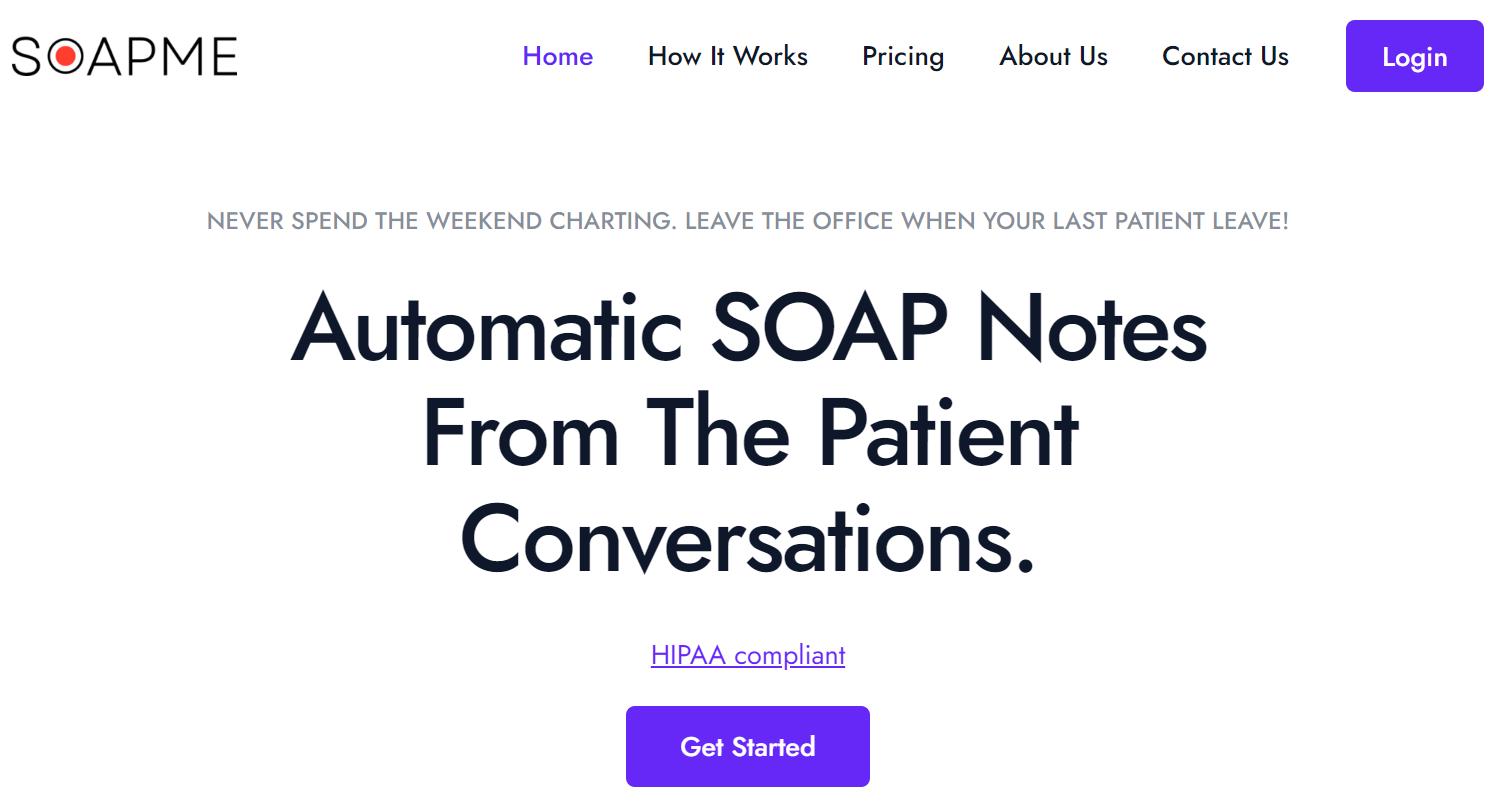This screenshot has width=1498, height=797.
Task: Click Pricing in the top navigation bar
Action: (x=902, y=57)
